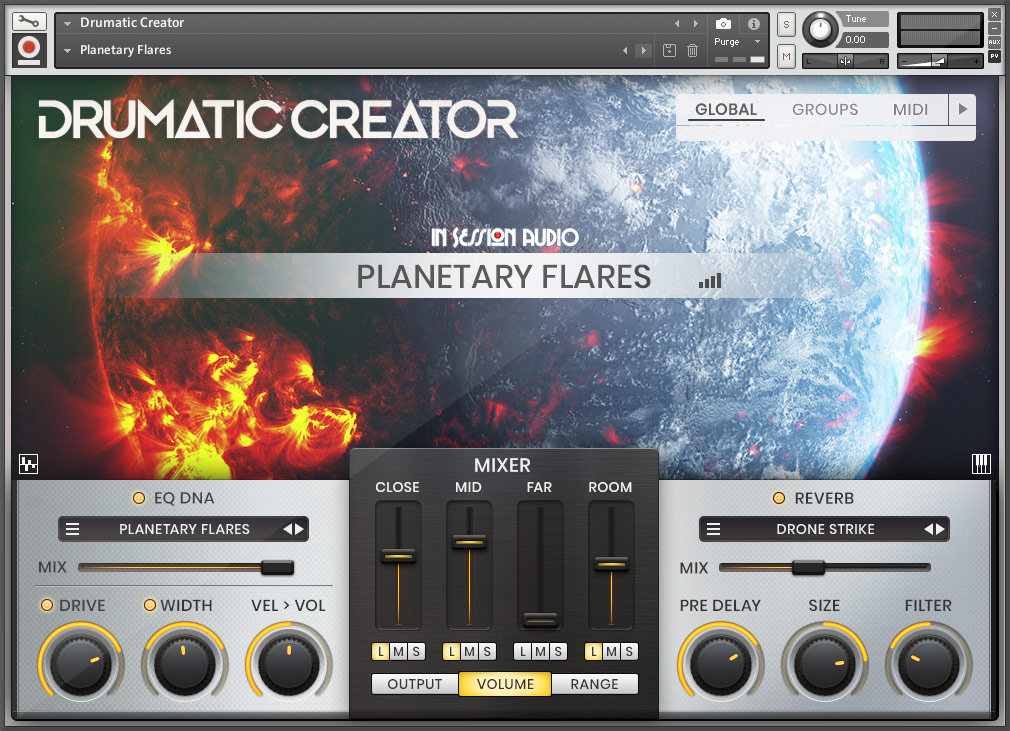Viewport: 1010px width, 731px height.
Task: Open the waveform editor icon at bottom left
Action: pos(28,464)
